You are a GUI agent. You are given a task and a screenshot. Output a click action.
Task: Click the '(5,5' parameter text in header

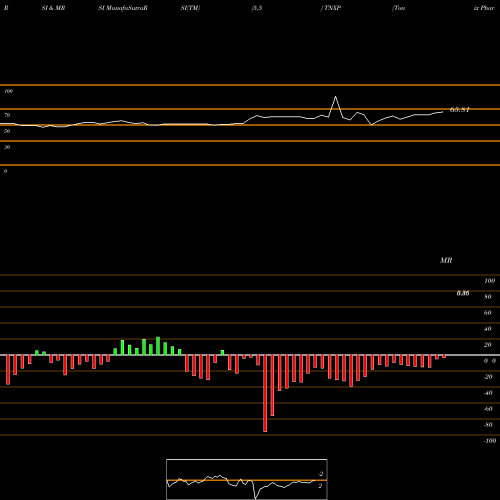[257, 8]
